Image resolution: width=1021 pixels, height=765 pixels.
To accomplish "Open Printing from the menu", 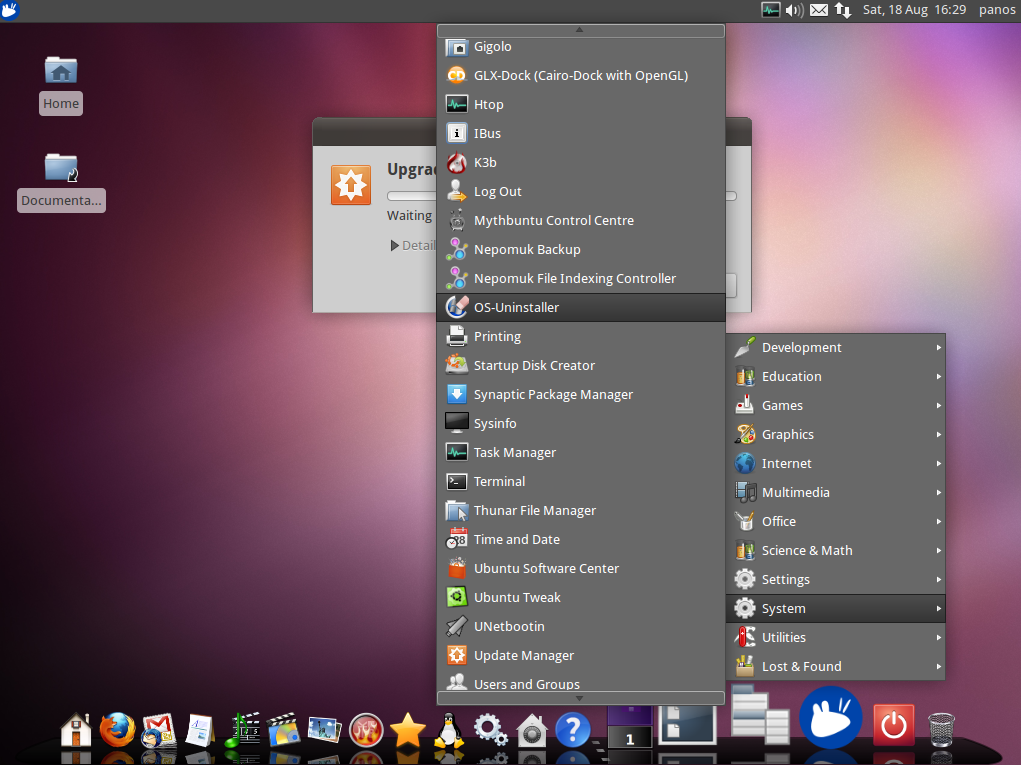I will click(x=581, y=336).
